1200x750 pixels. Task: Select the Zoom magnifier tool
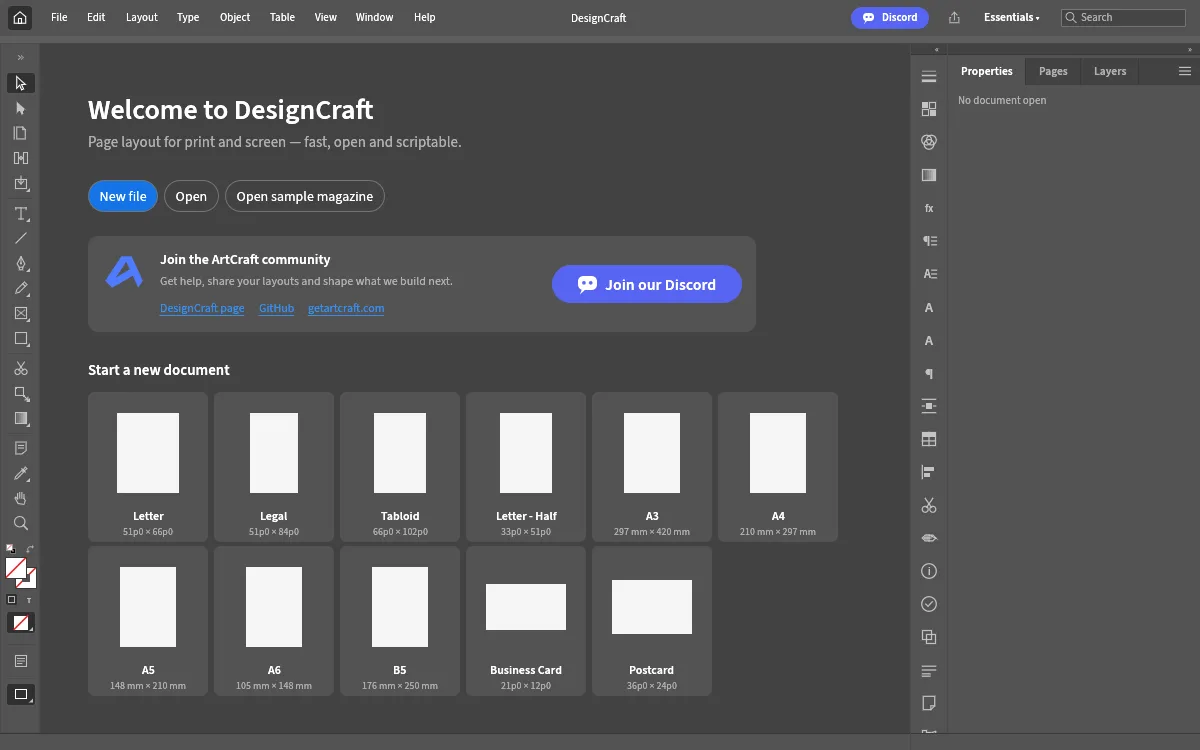click(x=21, y=523)
